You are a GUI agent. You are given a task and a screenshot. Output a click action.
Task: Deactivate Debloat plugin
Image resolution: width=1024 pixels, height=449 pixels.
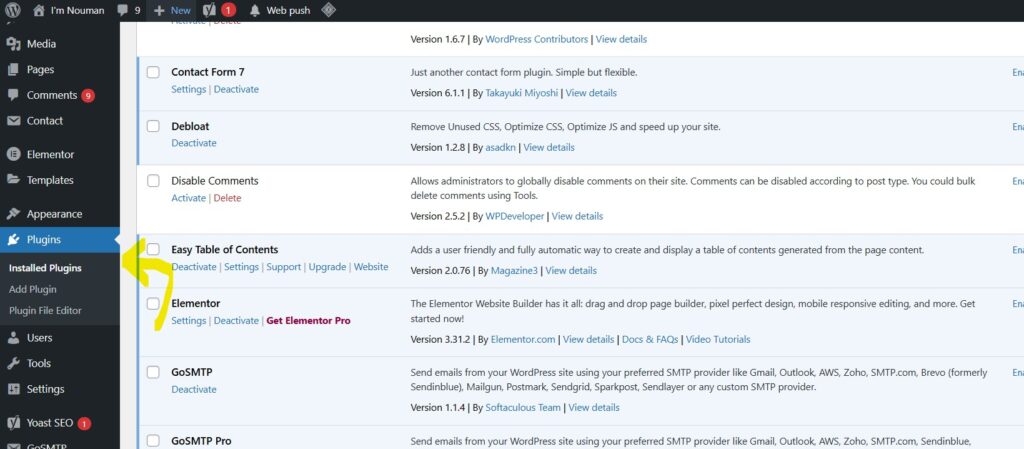coord(194,143)
